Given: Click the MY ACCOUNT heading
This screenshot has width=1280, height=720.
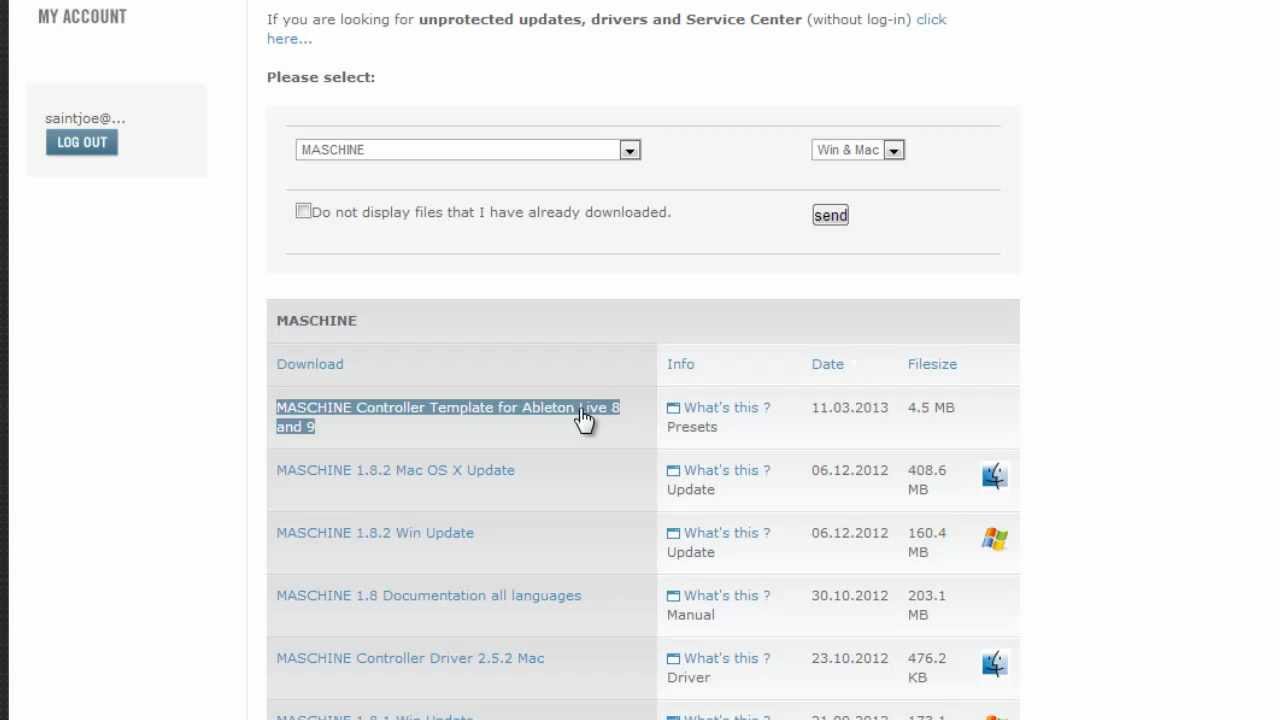Looking at the screenshot, I should (82, 16).
